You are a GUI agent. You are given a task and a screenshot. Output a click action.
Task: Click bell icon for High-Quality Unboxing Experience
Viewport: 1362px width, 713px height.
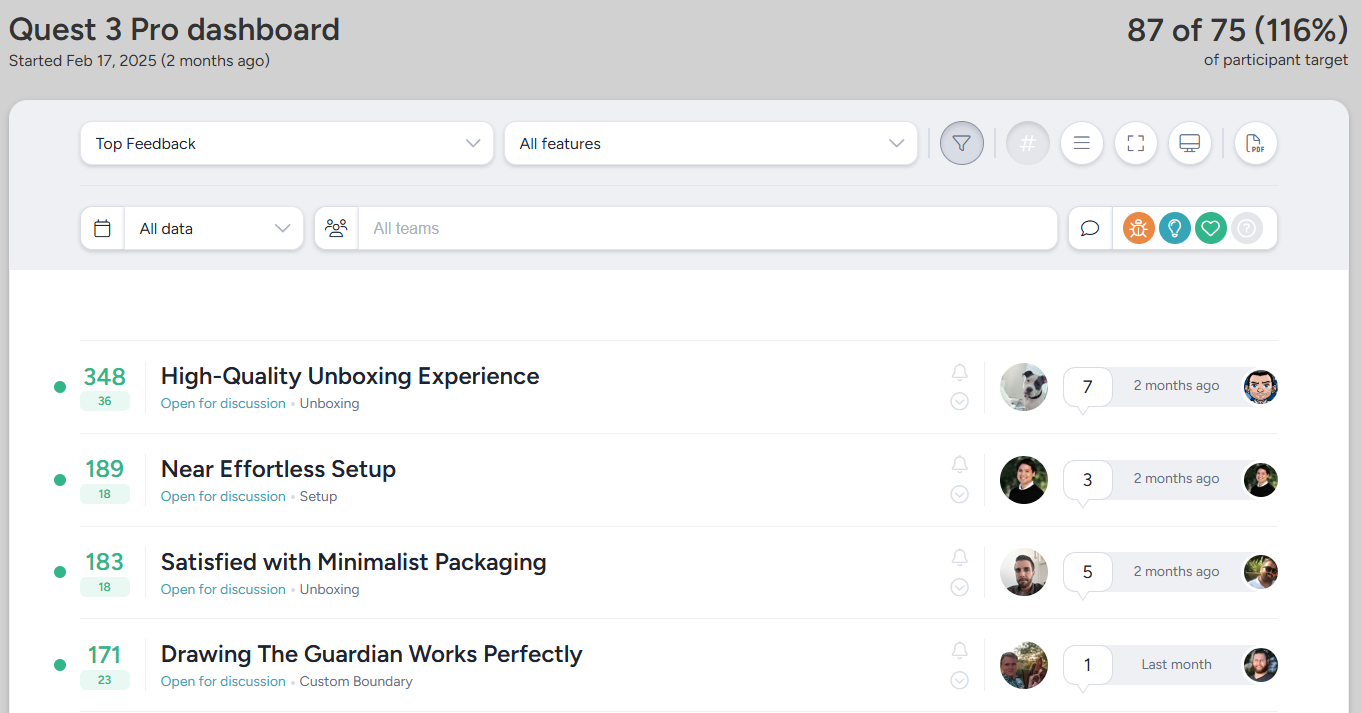(x=959, y=373)
